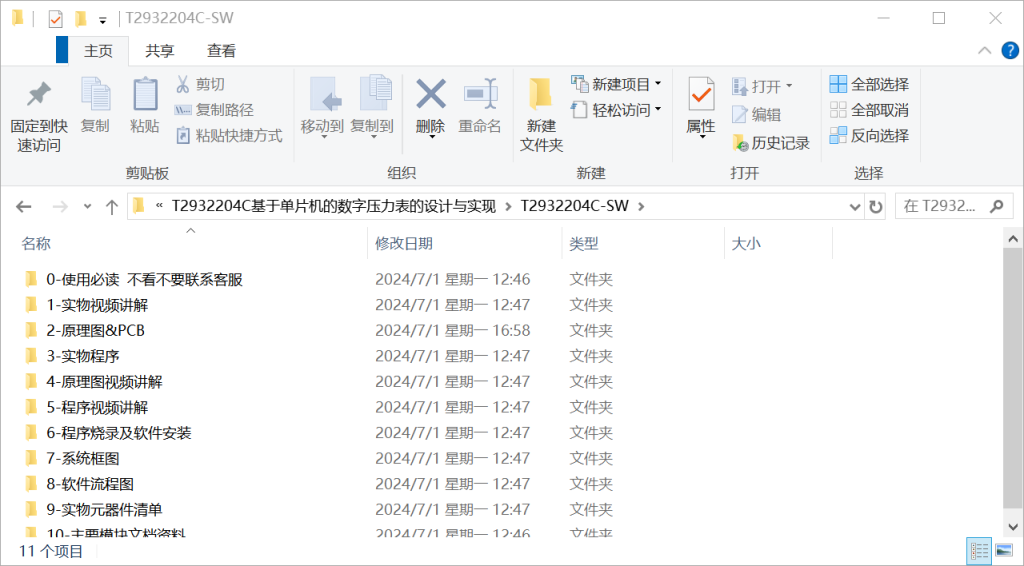The height and width of the screenshot is (566, 1024).
Task: Click the scrollbar down arrow
Action: (1013, 526)
